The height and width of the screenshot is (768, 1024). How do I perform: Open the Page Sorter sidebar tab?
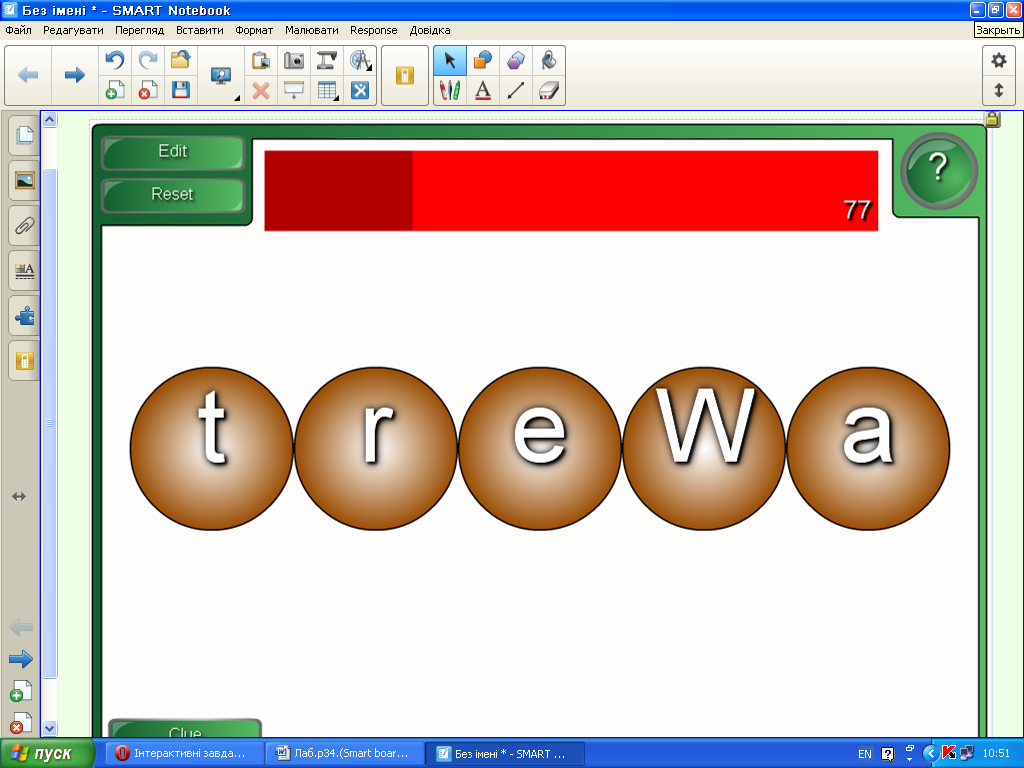tap(25, 135)
